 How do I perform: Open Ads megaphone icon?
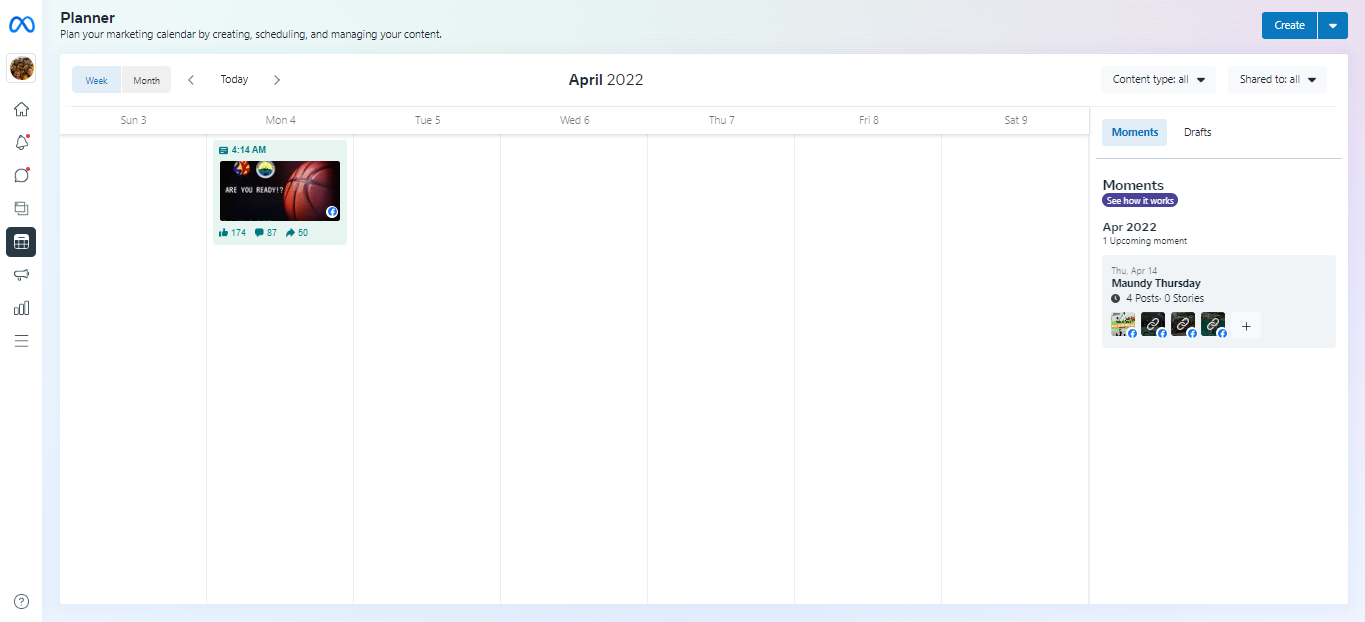tap(21, 275)
